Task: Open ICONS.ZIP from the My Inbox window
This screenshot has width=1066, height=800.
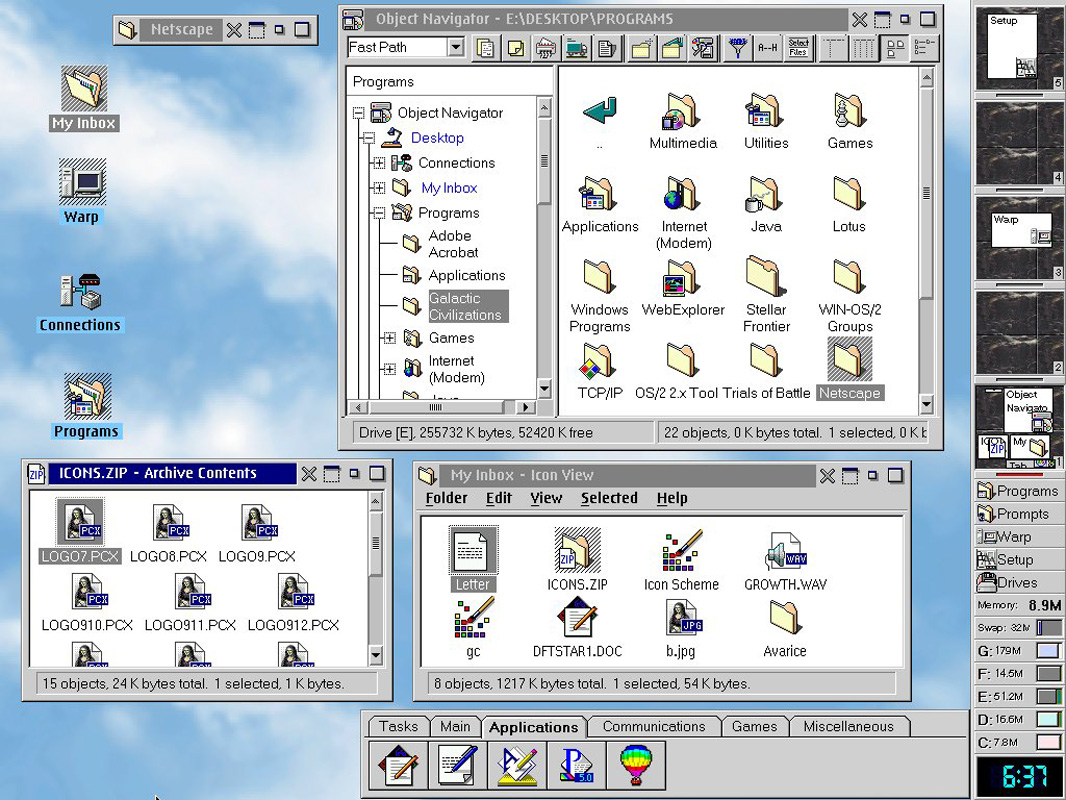Action: (x=577, y=548)
